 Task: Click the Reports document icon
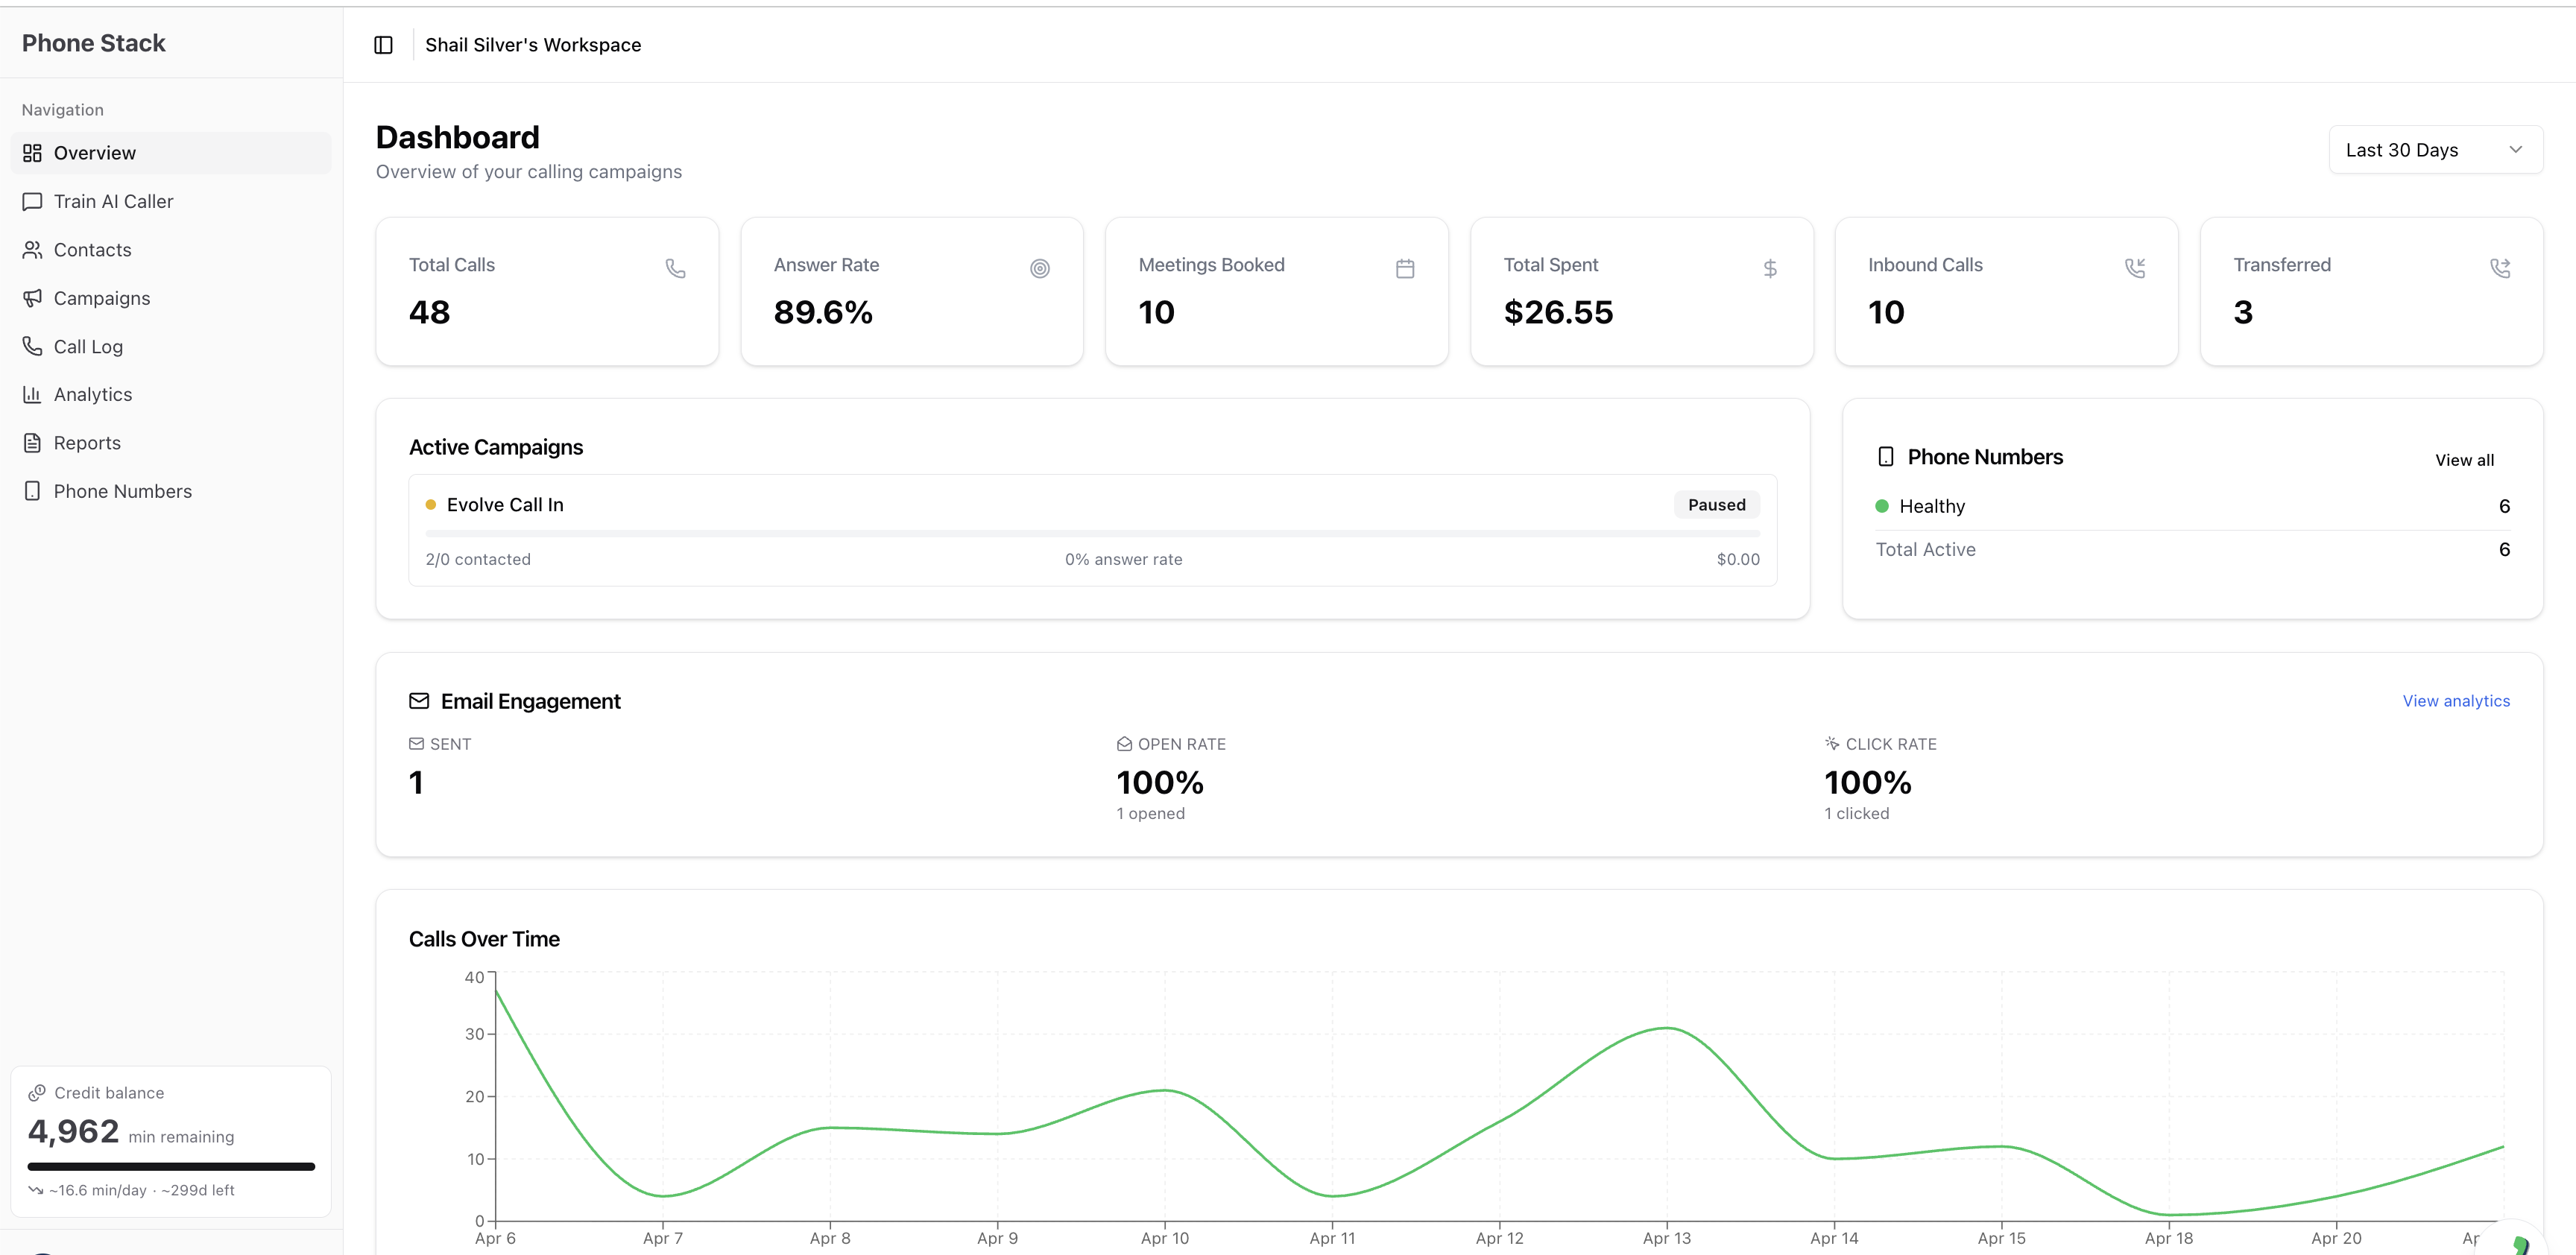pyautogui.click(x=32, y=443)
